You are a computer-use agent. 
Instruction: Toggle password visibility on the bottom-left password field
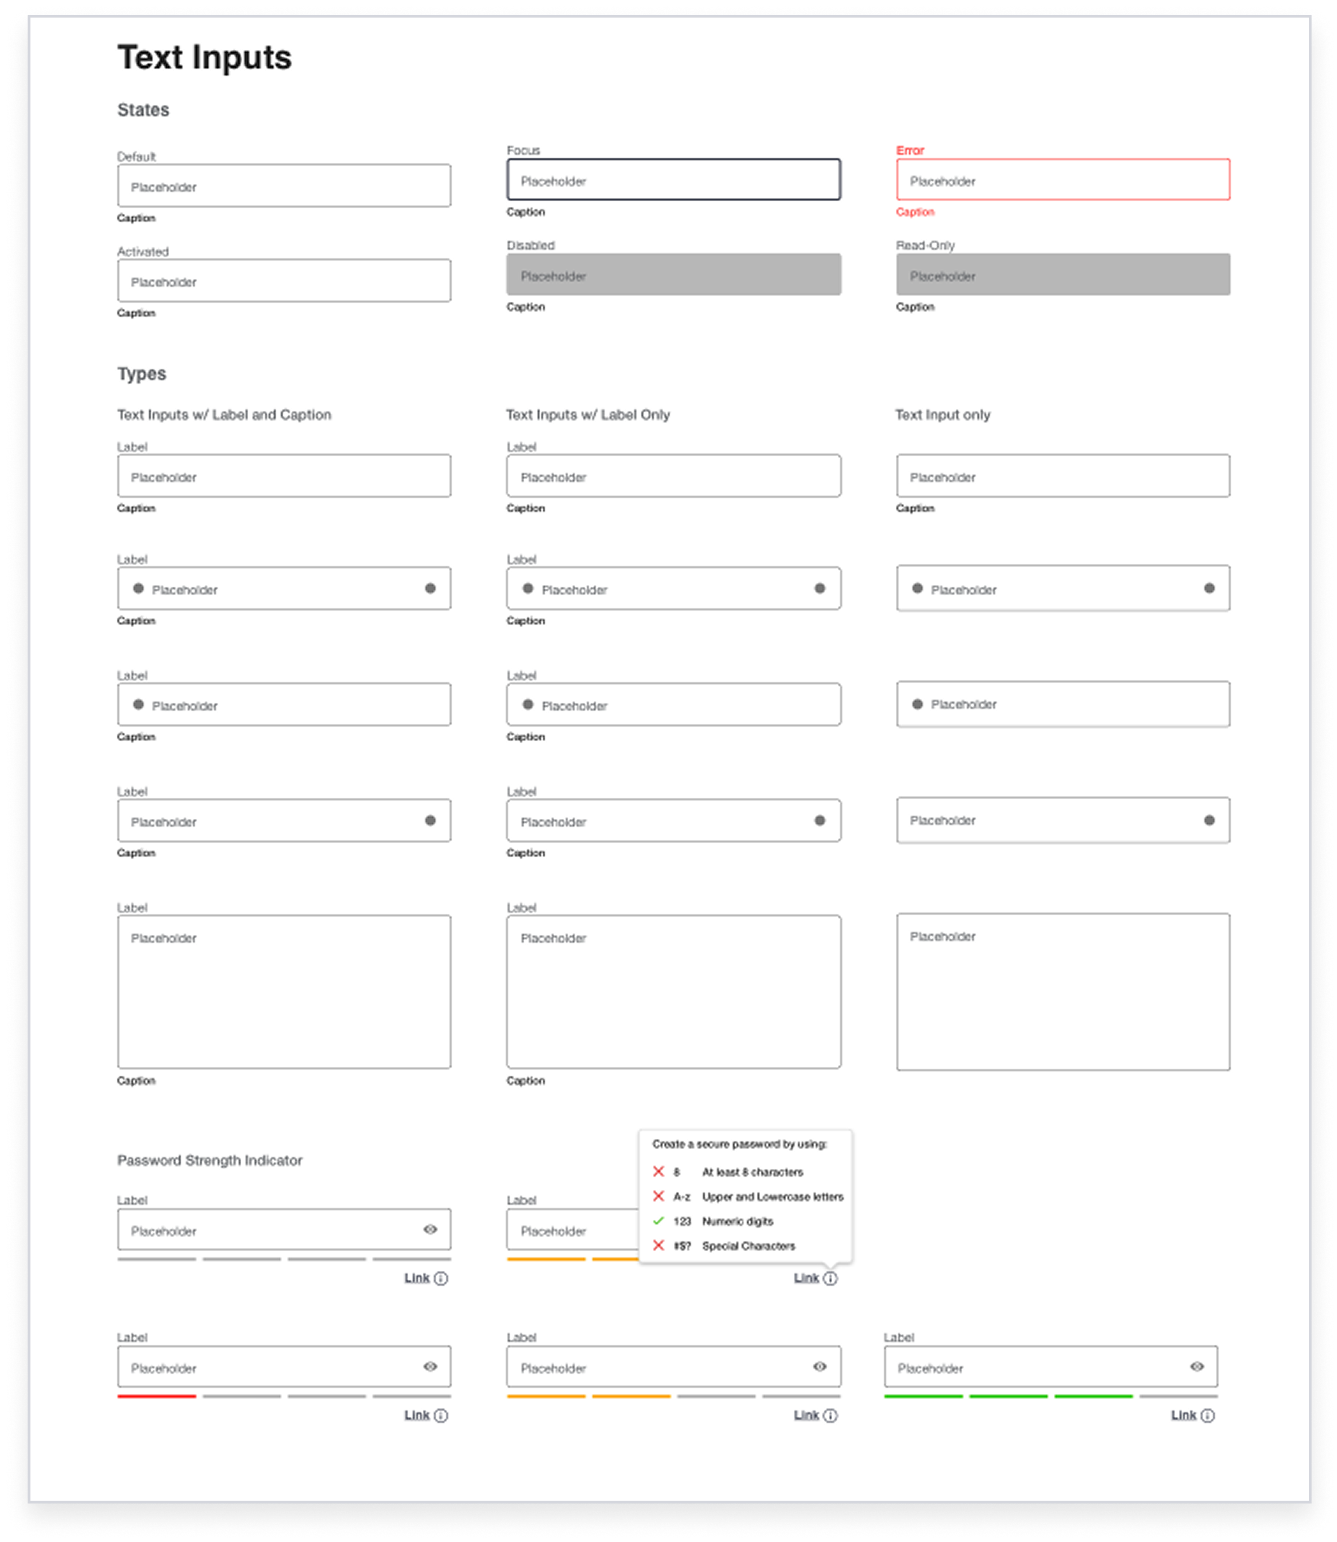pos(432,1366)
